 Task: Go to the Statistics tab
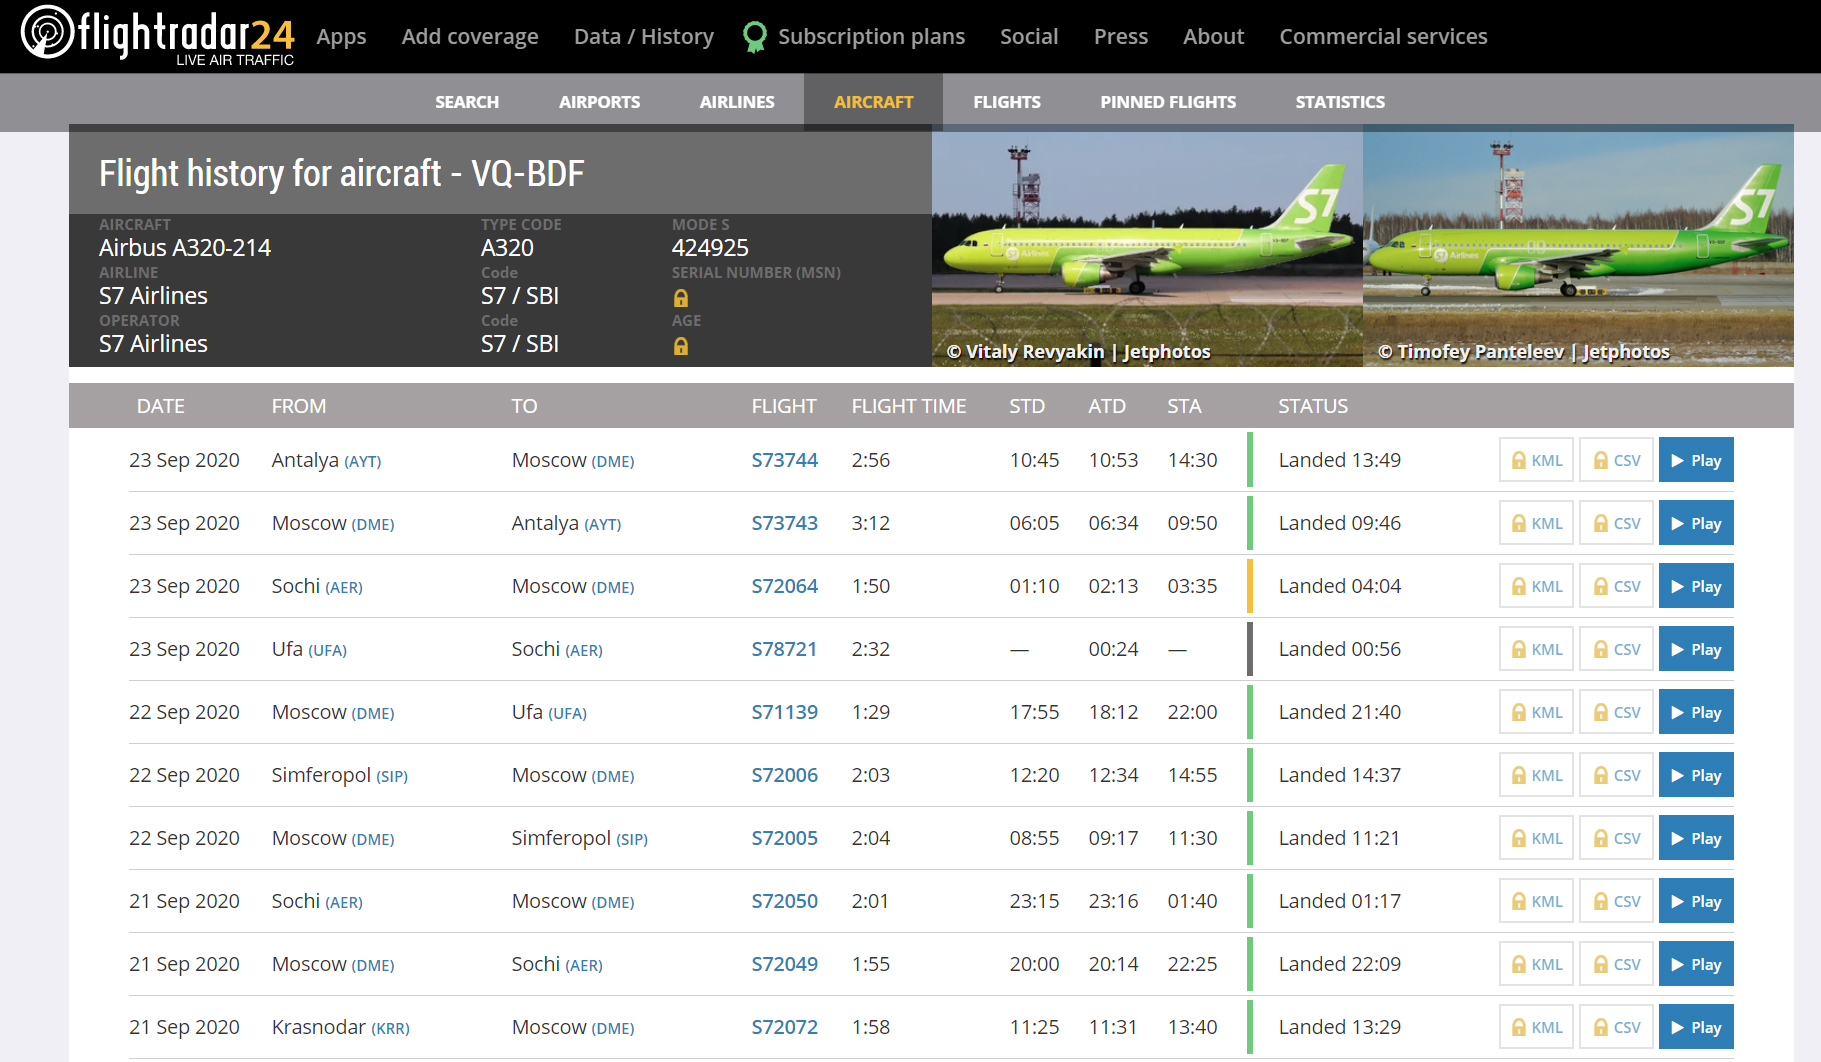pyautogui.click(x=1339, y=102)
